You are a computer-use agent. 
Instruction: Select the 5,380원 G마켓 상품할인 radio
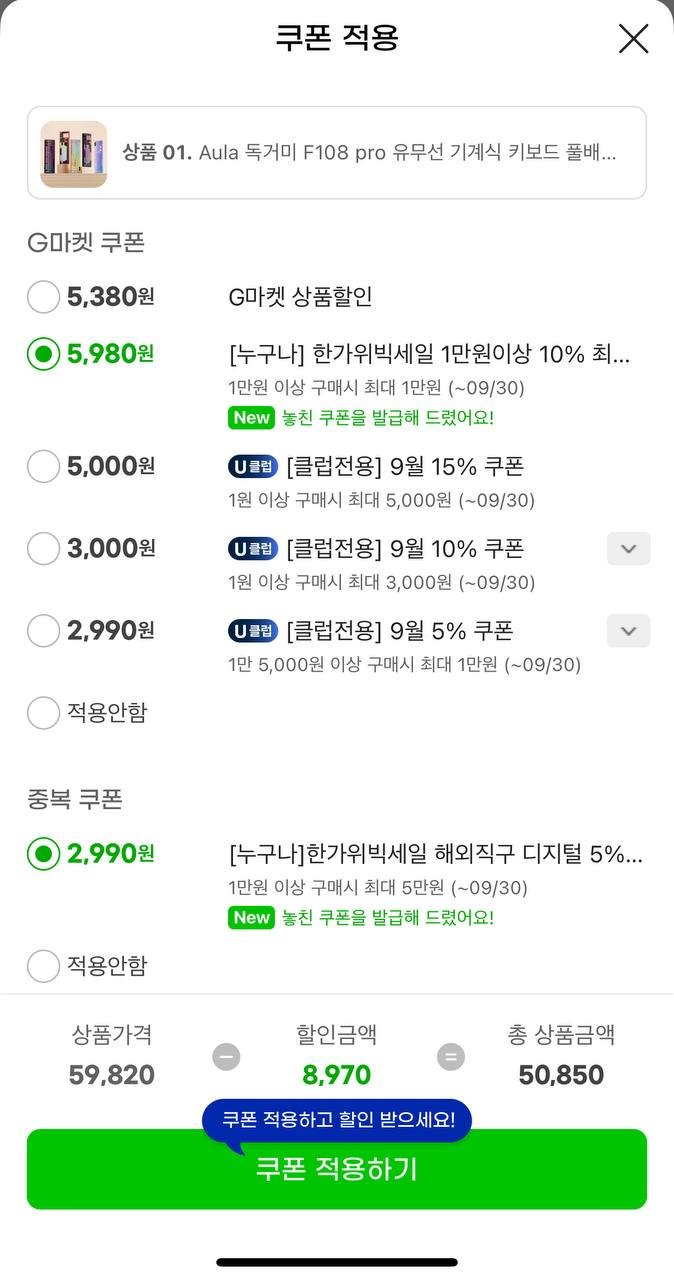(x=43, y=297)
